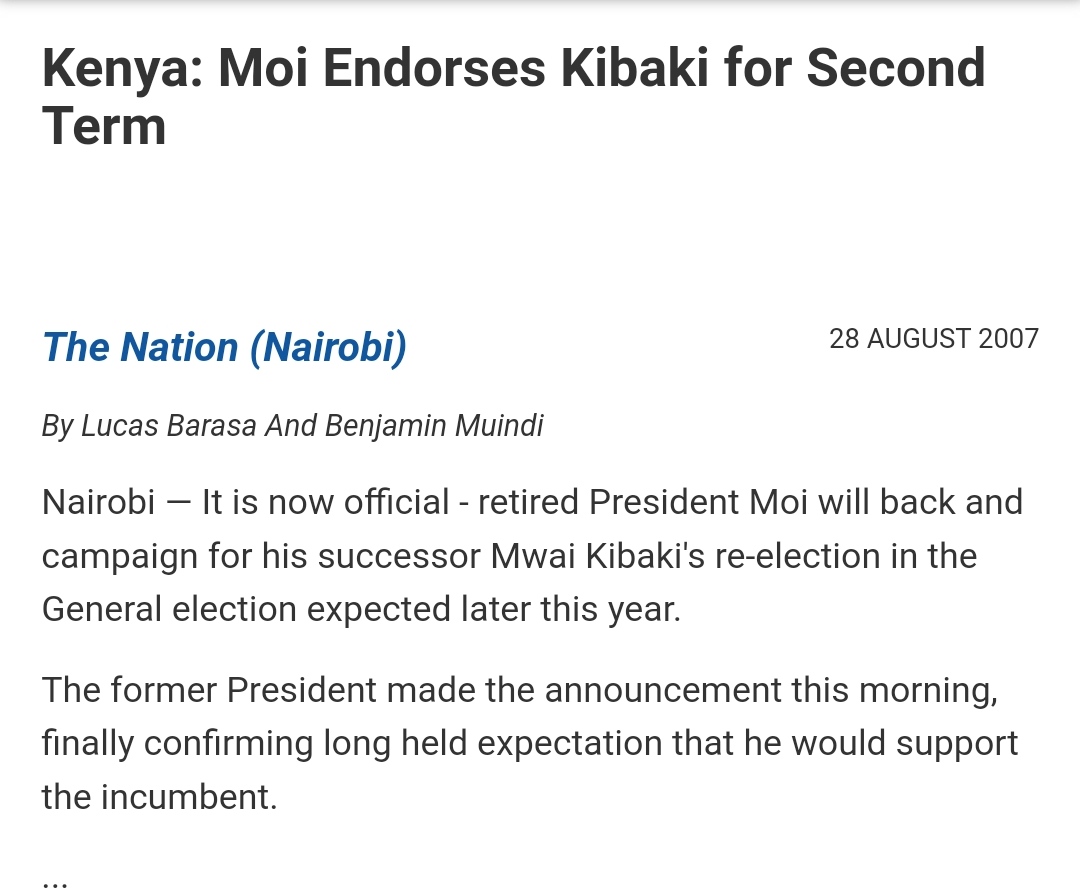The height and width of the screenshot is (895, 1080).
Task: Click the article headline about Moi endorsing Kibaki
Action: coord(513,96)
